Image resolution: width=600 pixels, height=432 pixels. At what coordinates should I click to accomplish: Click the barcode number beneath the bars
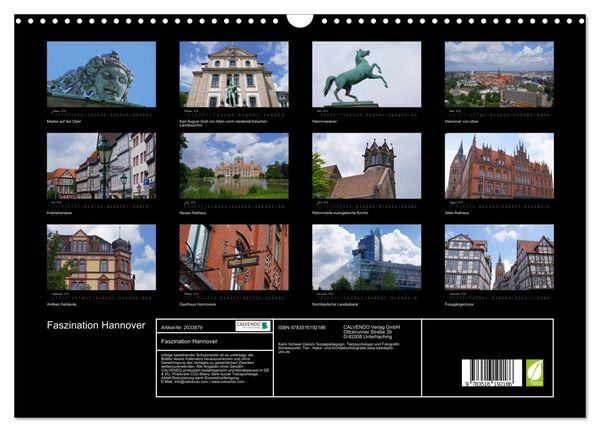(x=488, y=383)
